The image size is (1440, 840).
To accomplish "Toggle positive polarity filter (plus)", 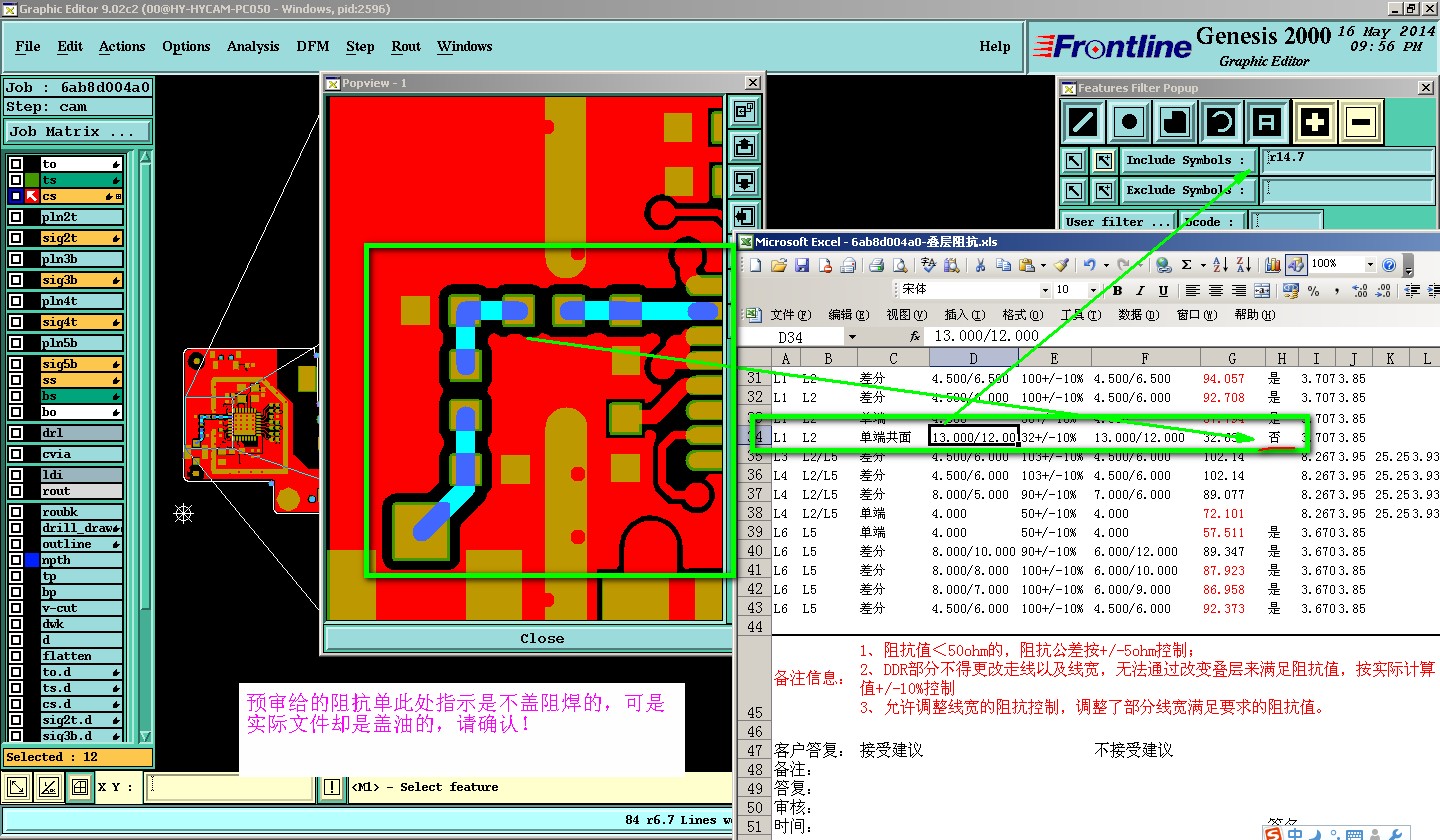I will tap(1315, 122).
